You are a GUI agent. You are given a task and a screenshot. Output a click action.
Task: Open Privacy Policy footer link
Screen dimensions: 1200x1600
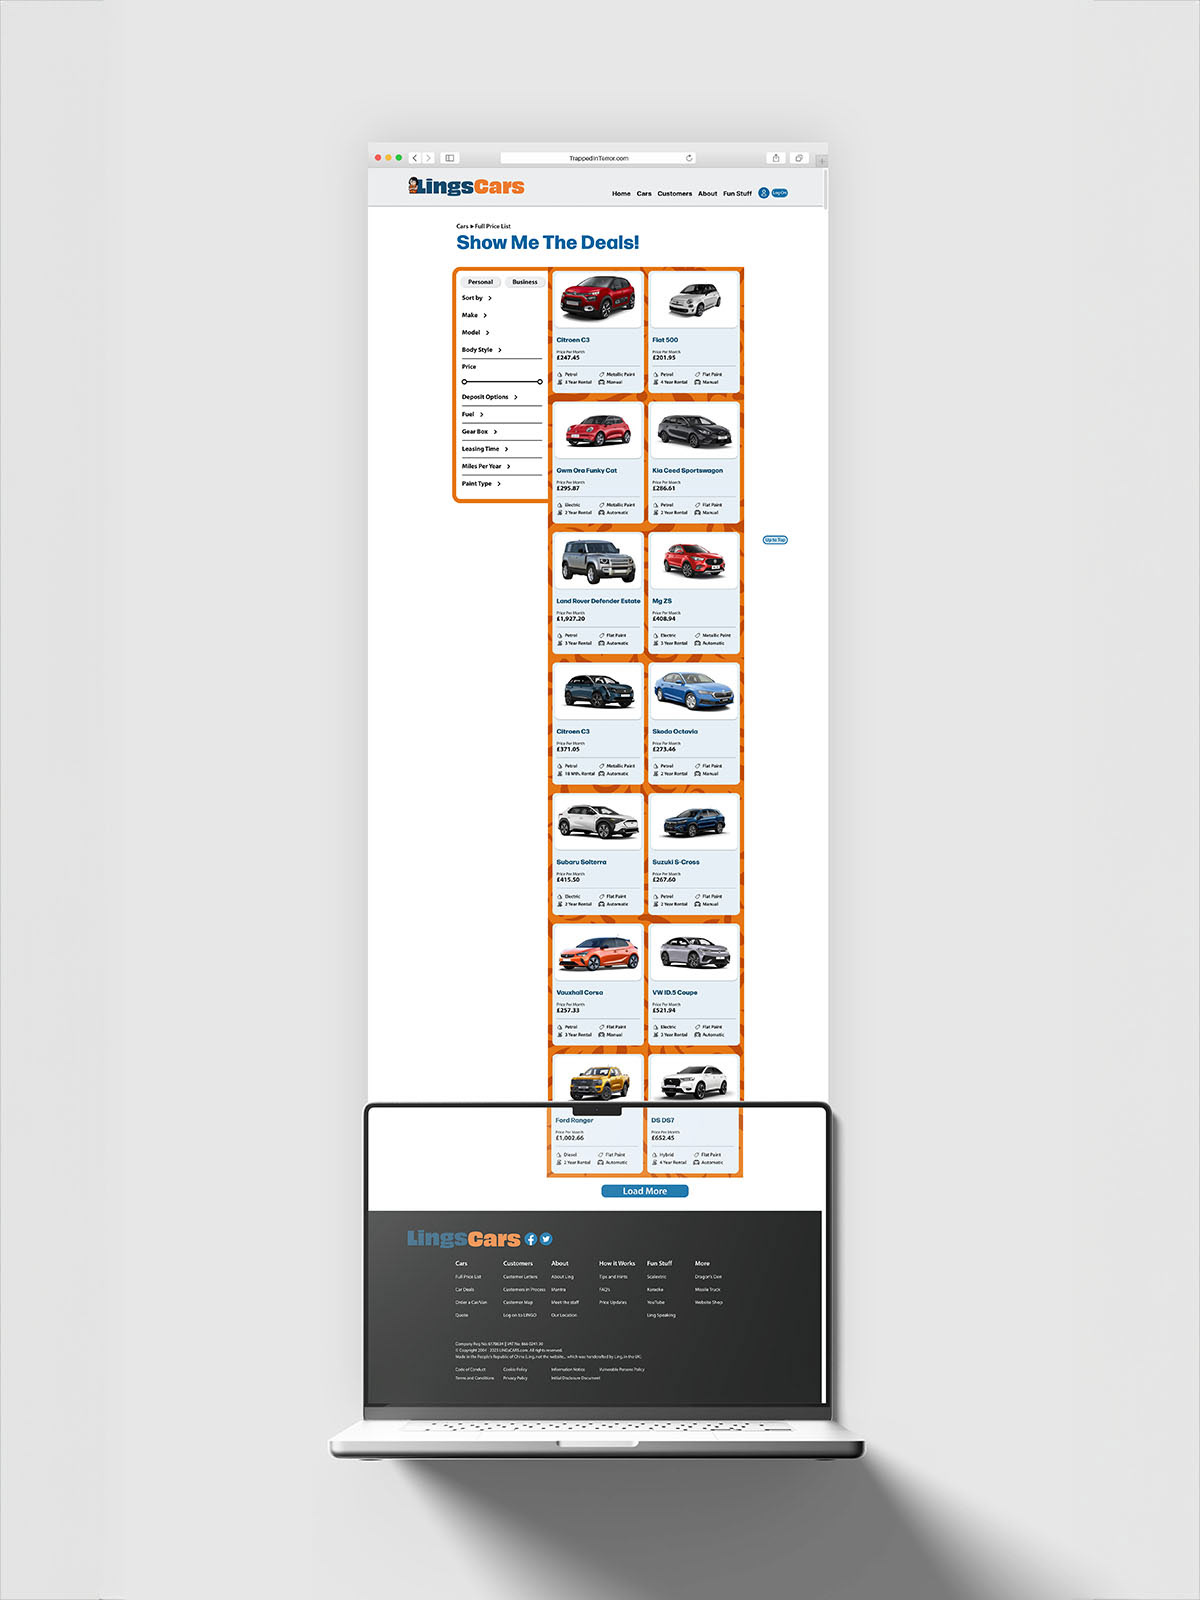click(x=515, y=1378)
